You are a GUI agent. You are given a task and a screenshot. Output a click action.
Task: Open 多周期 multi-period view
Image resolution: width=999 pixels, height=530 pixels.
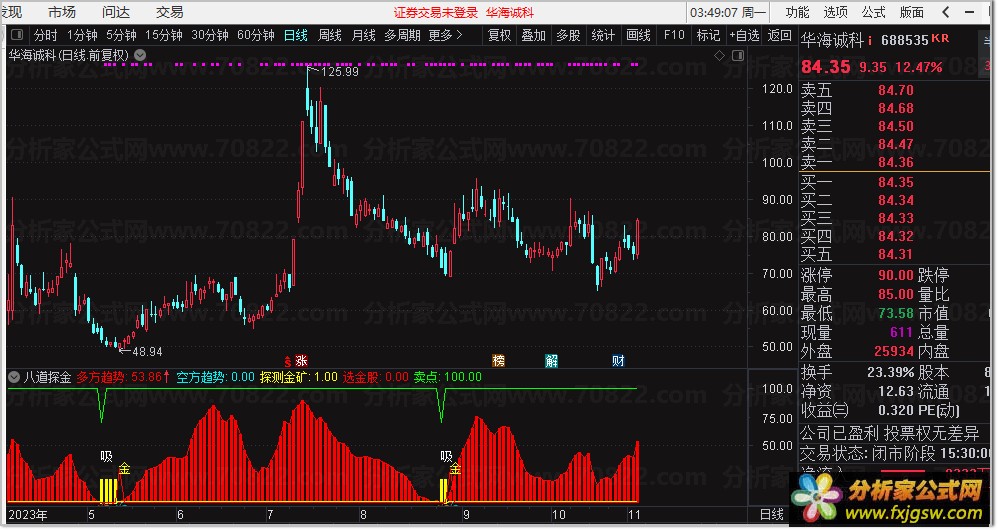click(x=402, y=36)
